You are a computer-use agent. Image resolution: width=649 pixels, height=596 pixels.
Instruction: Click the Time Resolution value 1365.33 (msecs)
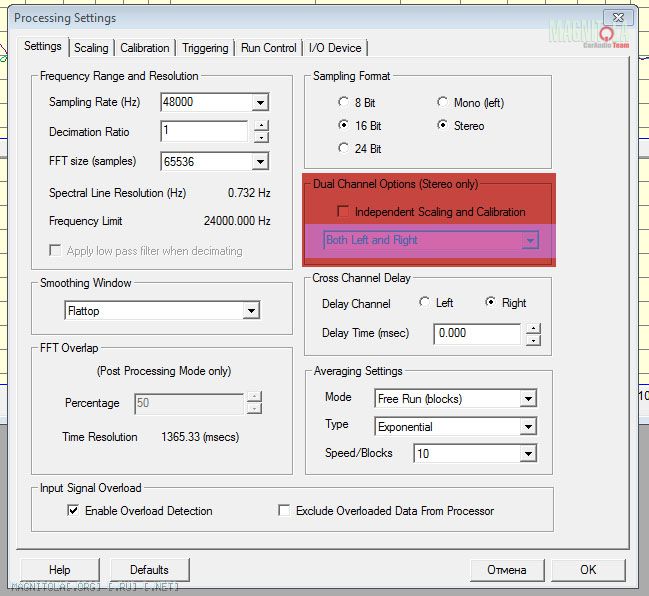pos(200,437)
